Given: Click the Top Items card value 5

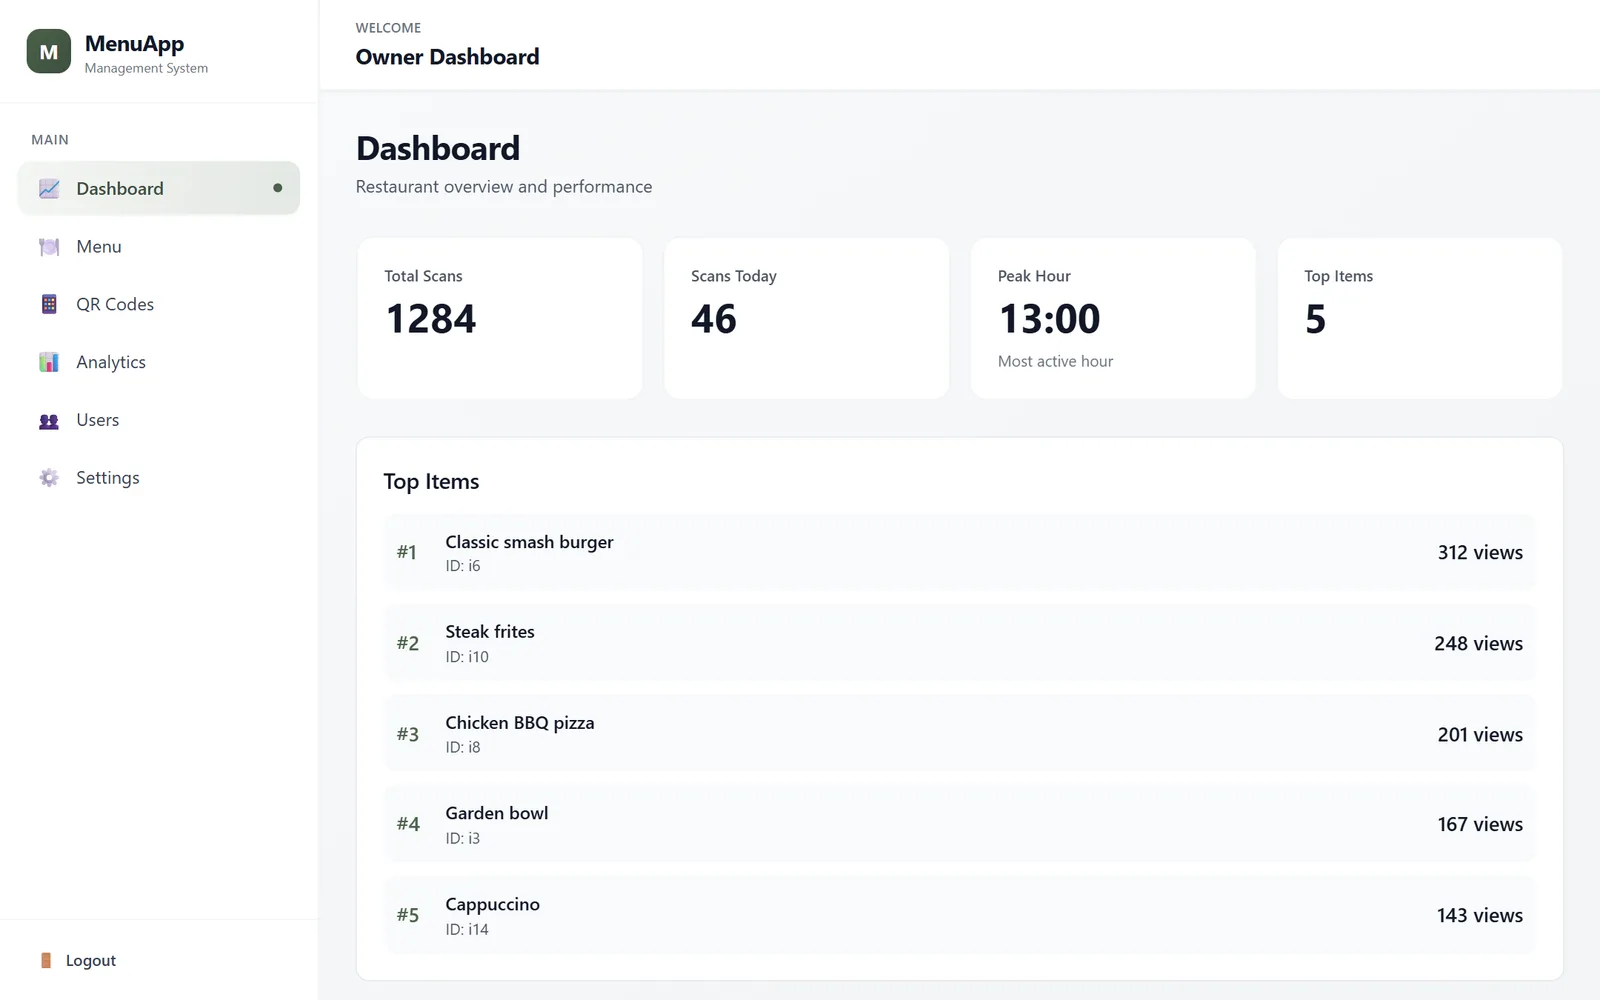Looking at the screenshot, I should (1316, 319).
